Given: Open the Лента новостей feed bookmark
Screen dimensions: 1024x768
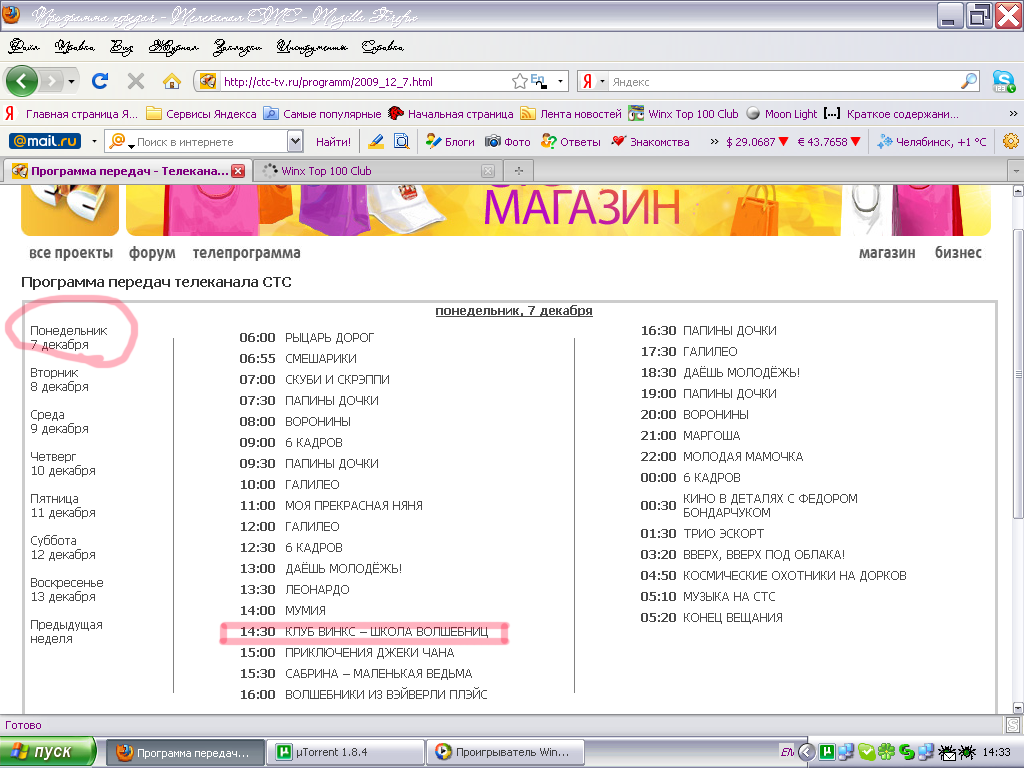Looking at the screenshot, I should [571, 114].
